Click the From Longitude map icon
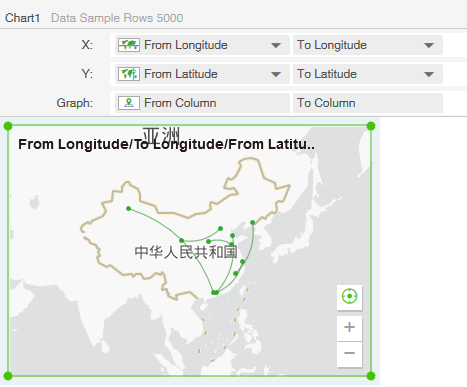467x387 pixels. (x=129, y=45)
